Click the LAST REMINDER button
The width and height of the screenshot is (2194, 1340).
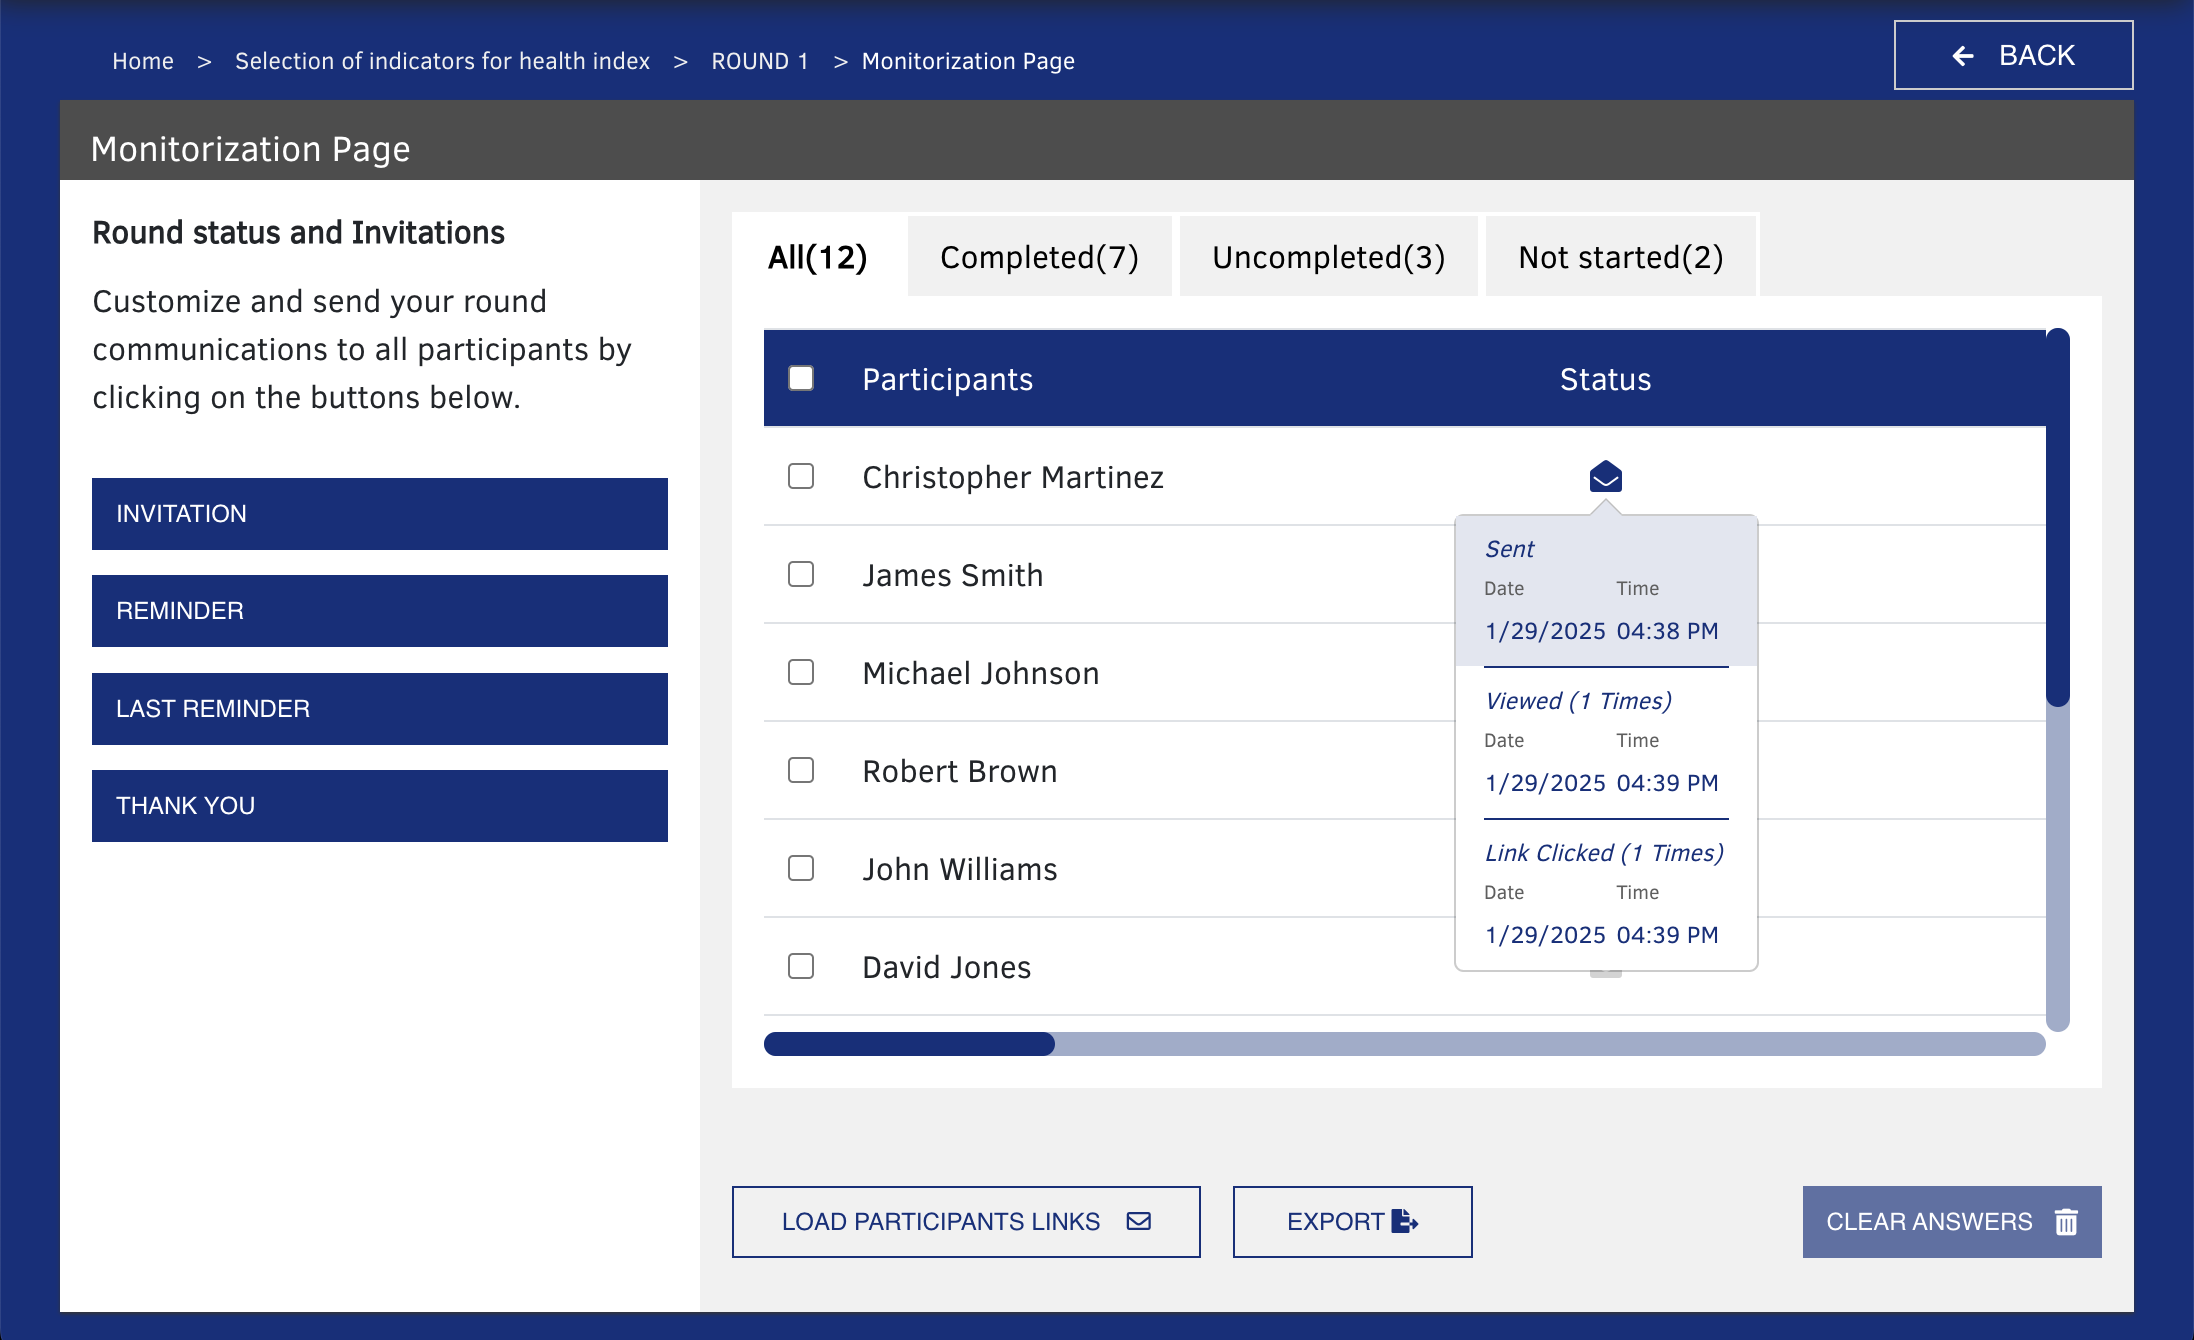tap(380, 709)
